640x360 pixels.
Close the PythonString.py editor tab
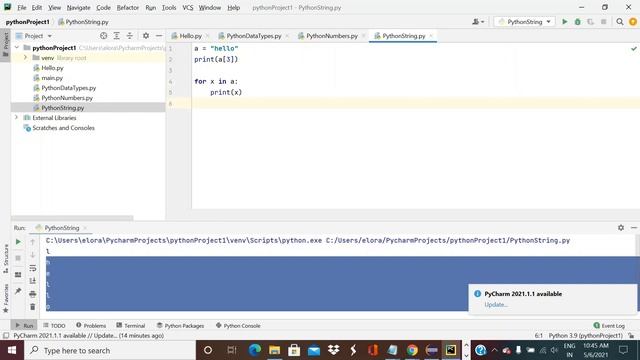pyautogui.click(x=431, y=36)
